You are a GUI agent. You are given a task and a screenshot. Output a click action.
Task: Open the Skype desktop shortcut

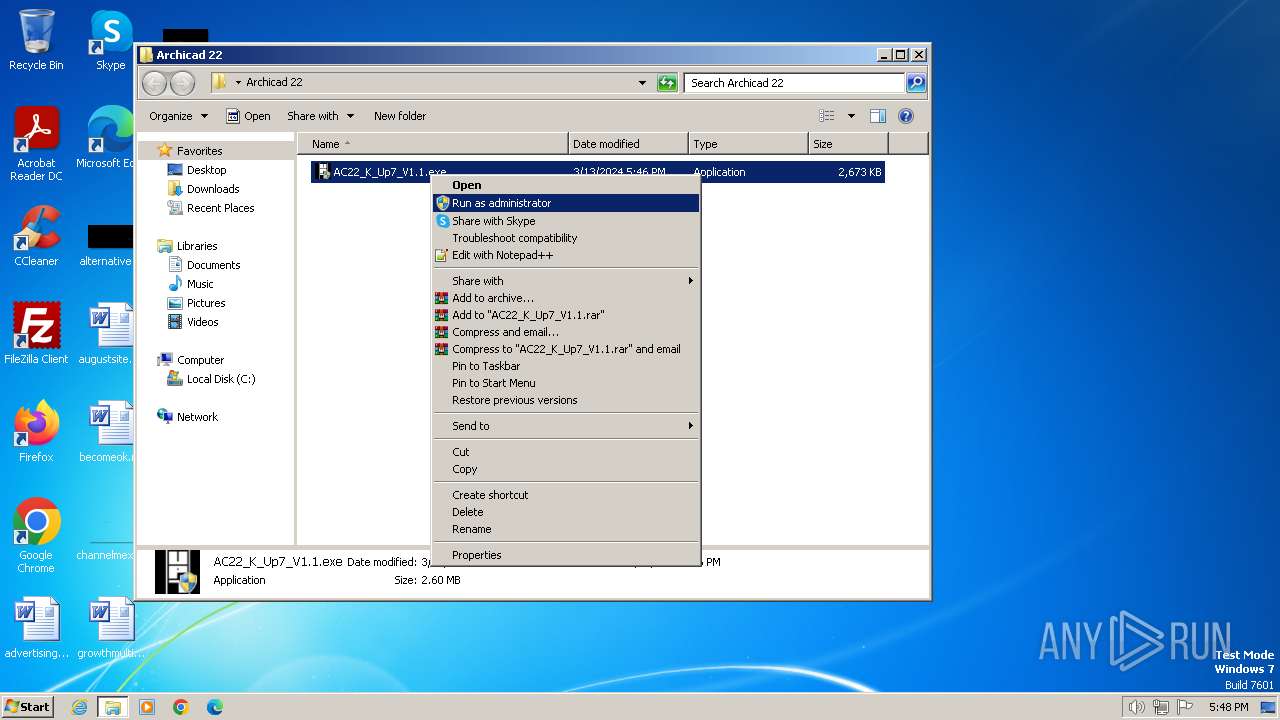click(x=110, y=40)
